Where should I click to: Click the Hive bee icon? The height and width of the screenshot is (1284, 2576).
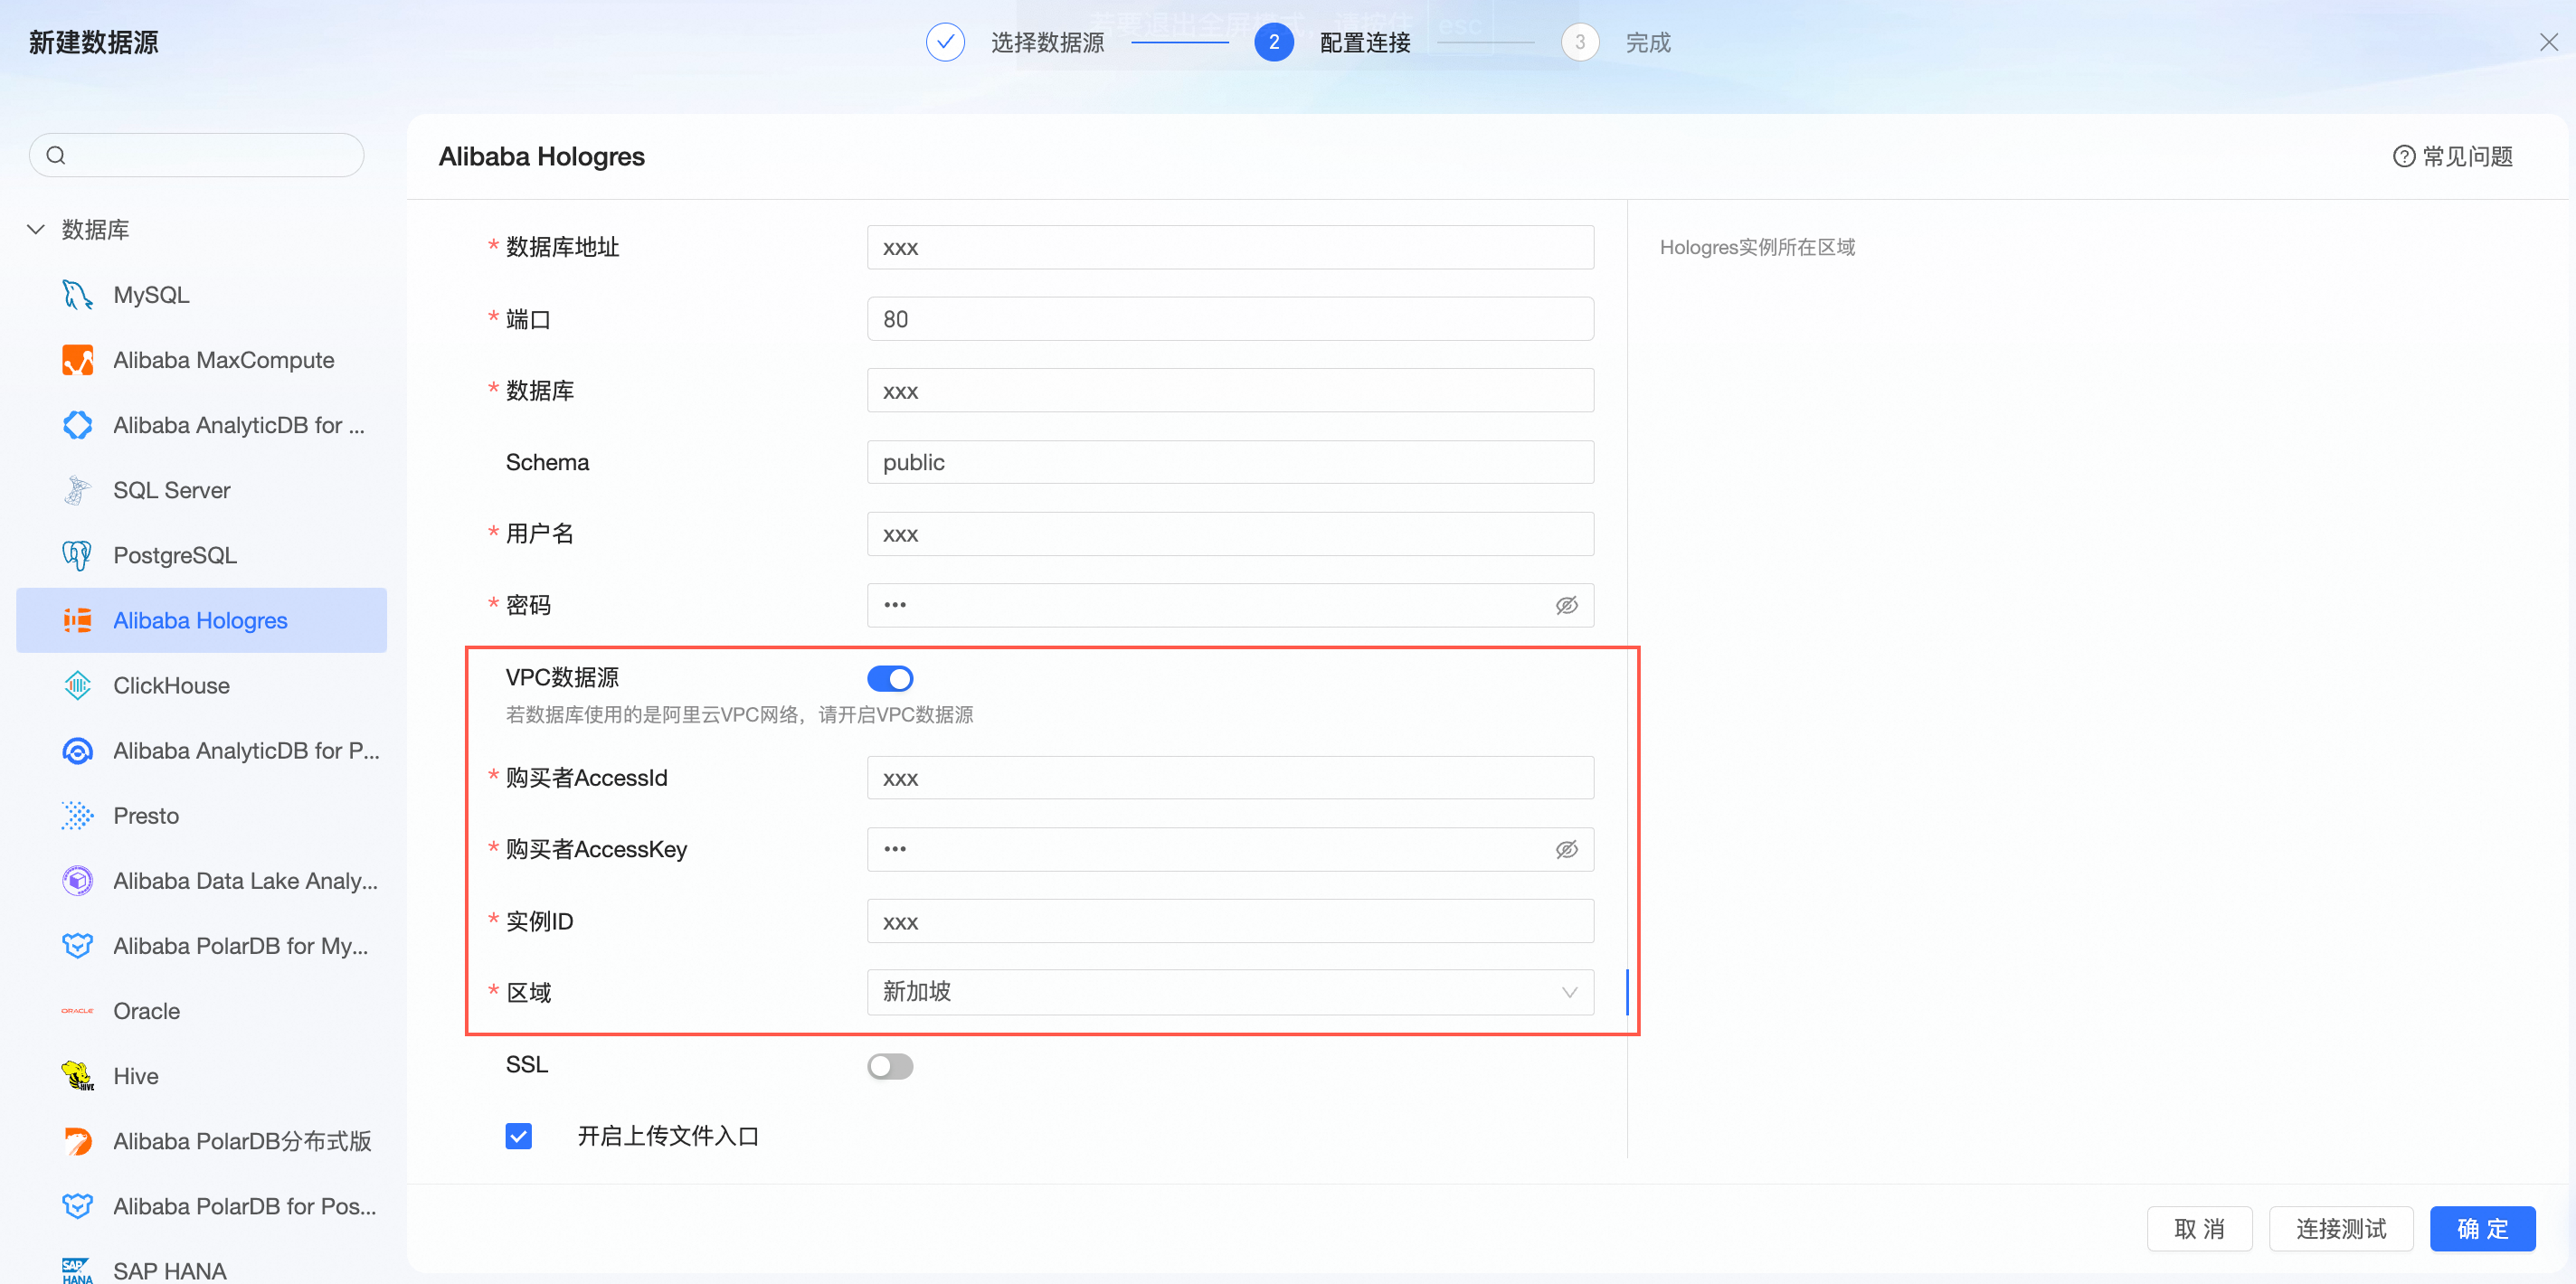coord(77,1076)
